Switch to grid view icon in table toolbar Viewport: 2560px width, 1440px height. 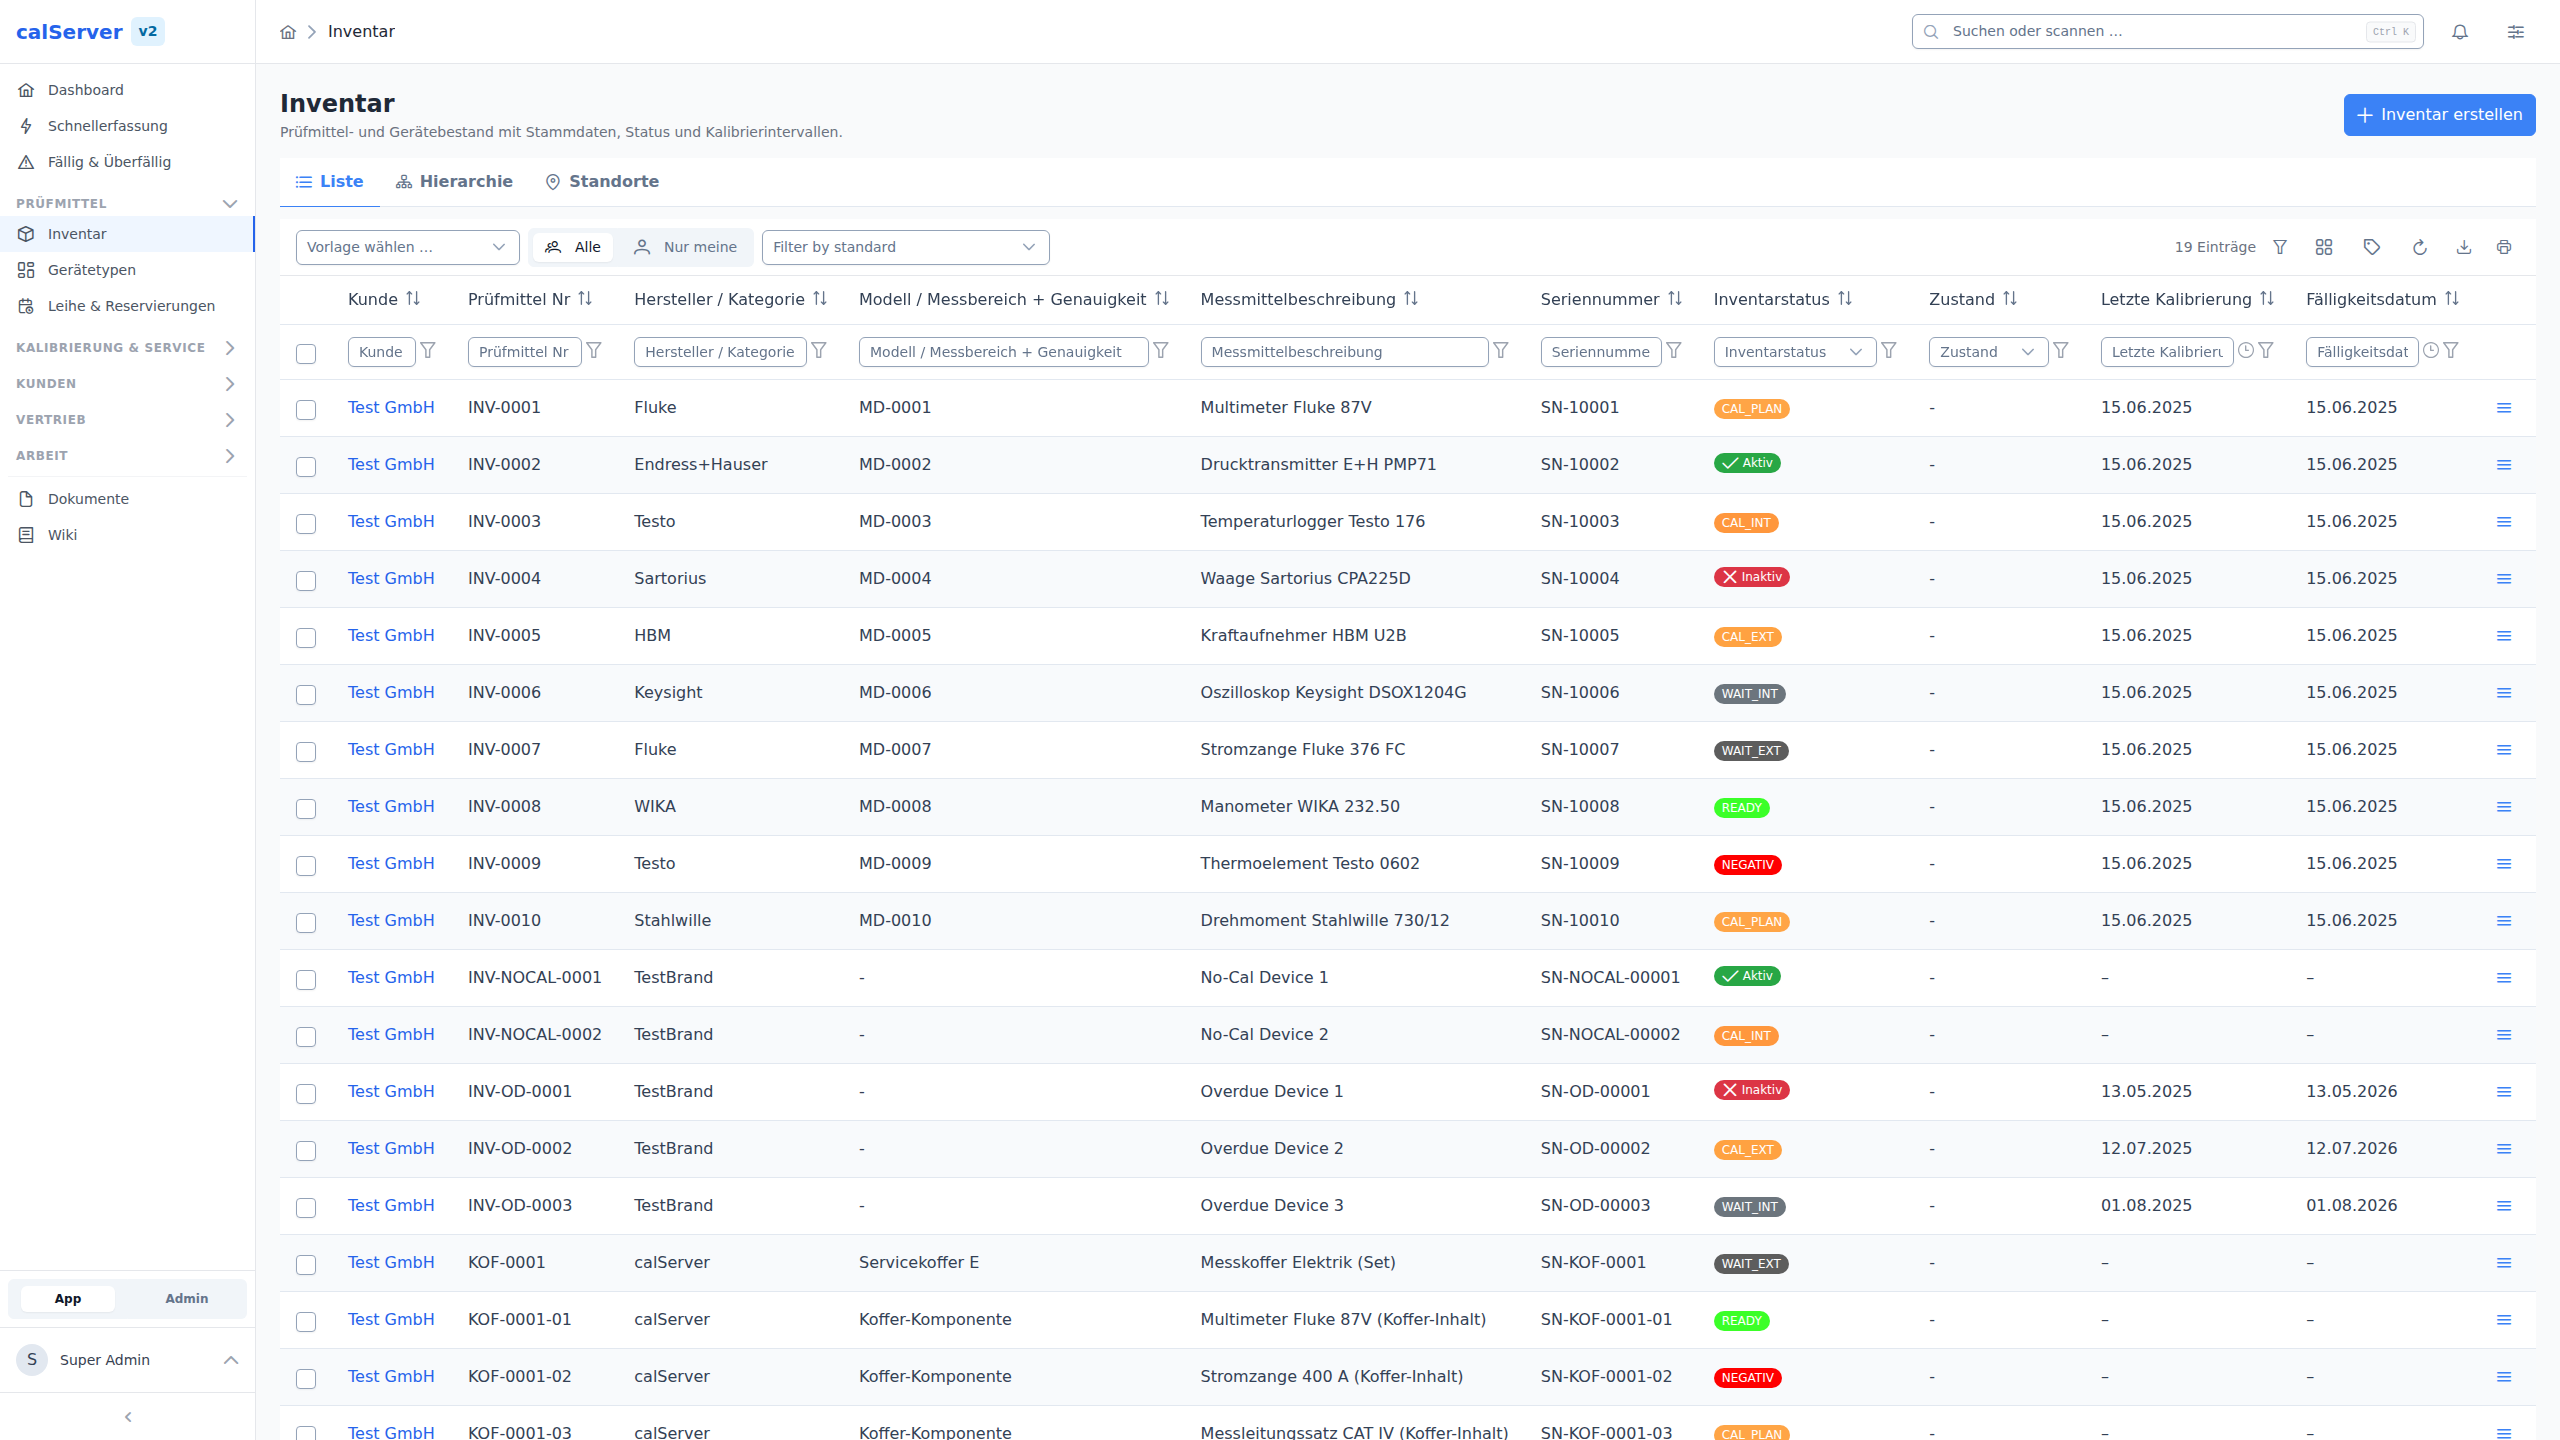tap(2324, 247)
